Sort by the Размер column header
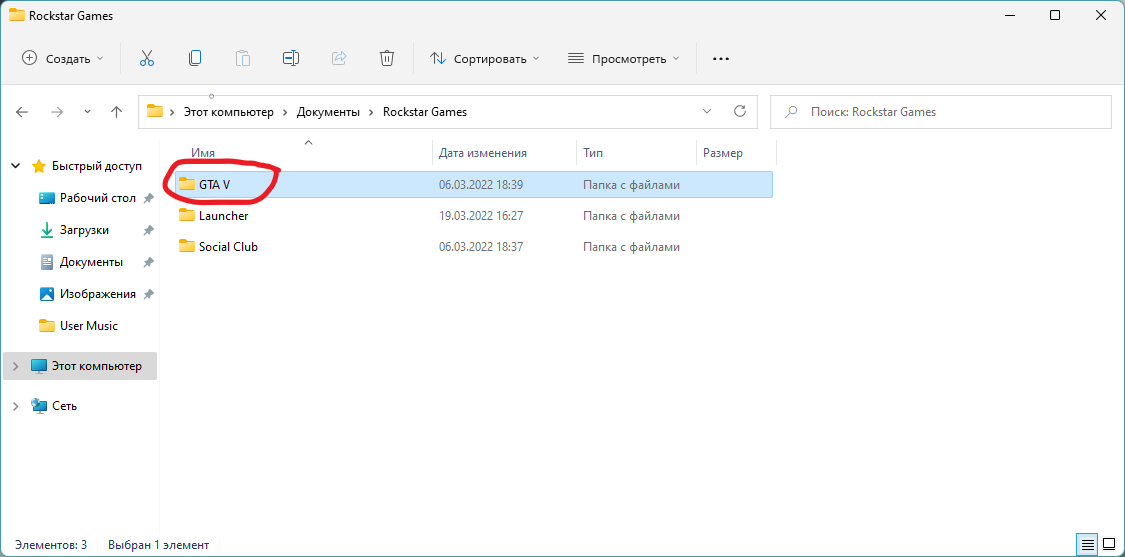Screen dimensions: 1125x557 722,153
